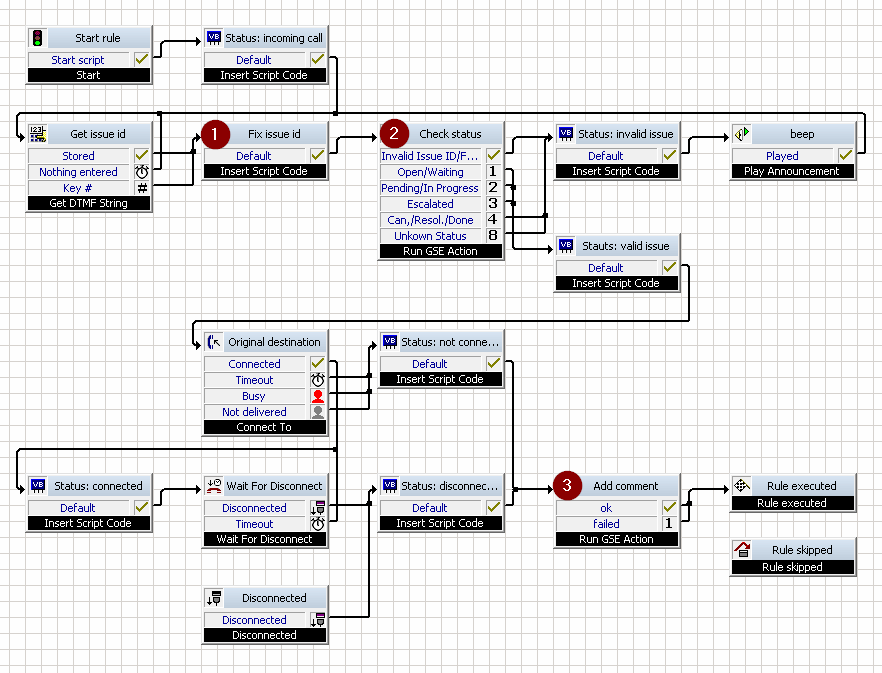Click the Busy output of Original destination
Image resolution: width=882 pixels, height=673 pixels.
click(x=254, y=396)
